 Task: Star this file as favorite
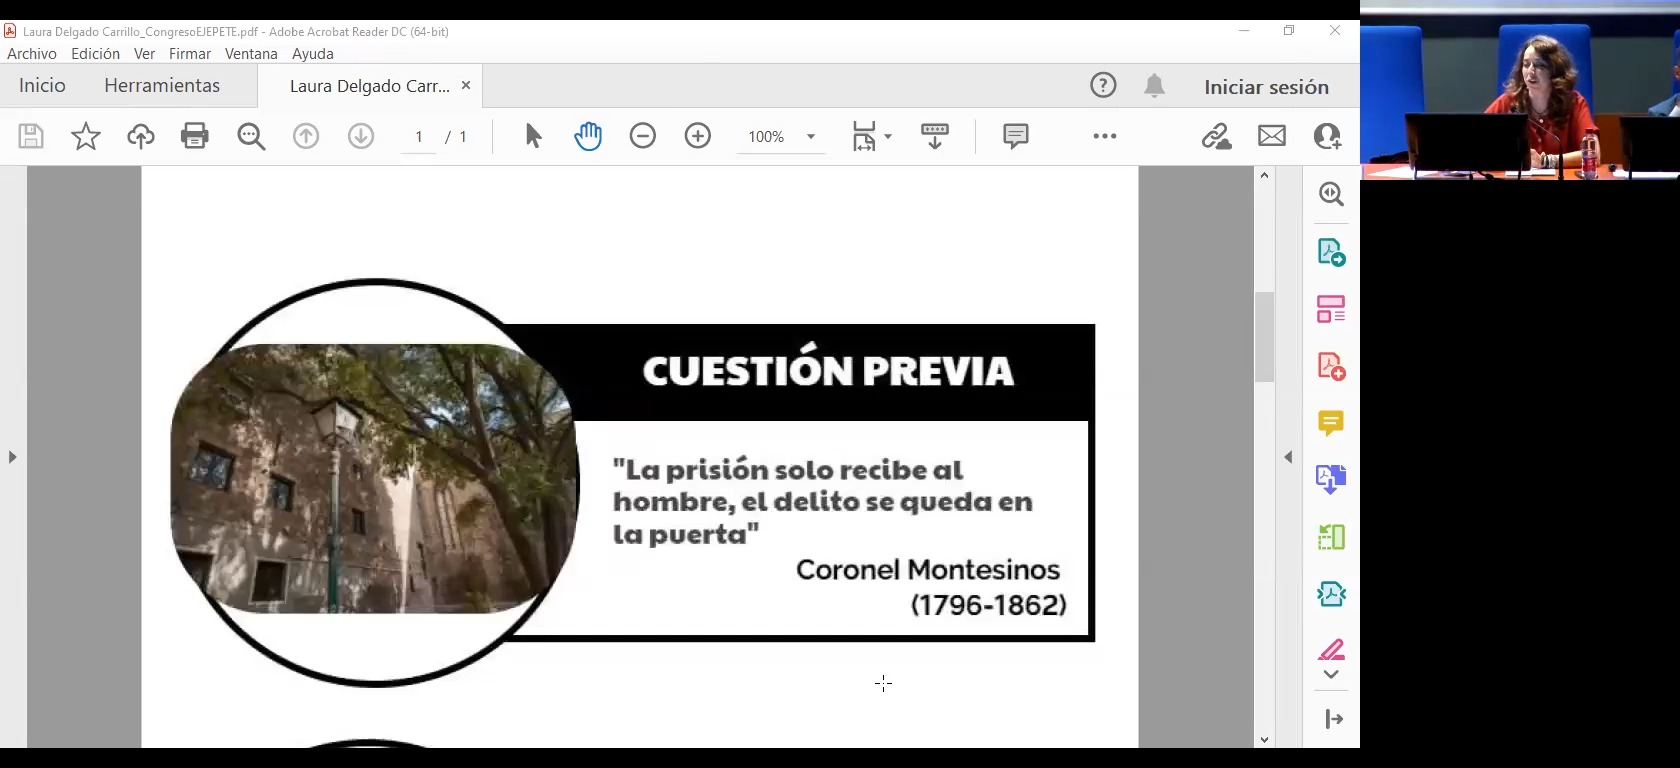(86, 136)
